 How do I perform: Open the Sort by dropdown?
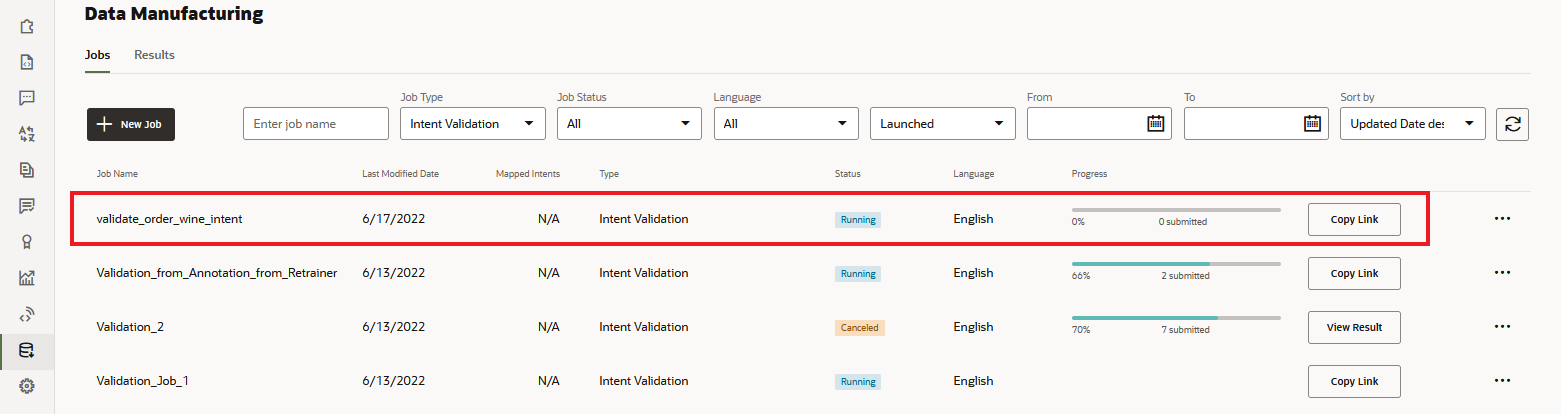coord(1412,124)
